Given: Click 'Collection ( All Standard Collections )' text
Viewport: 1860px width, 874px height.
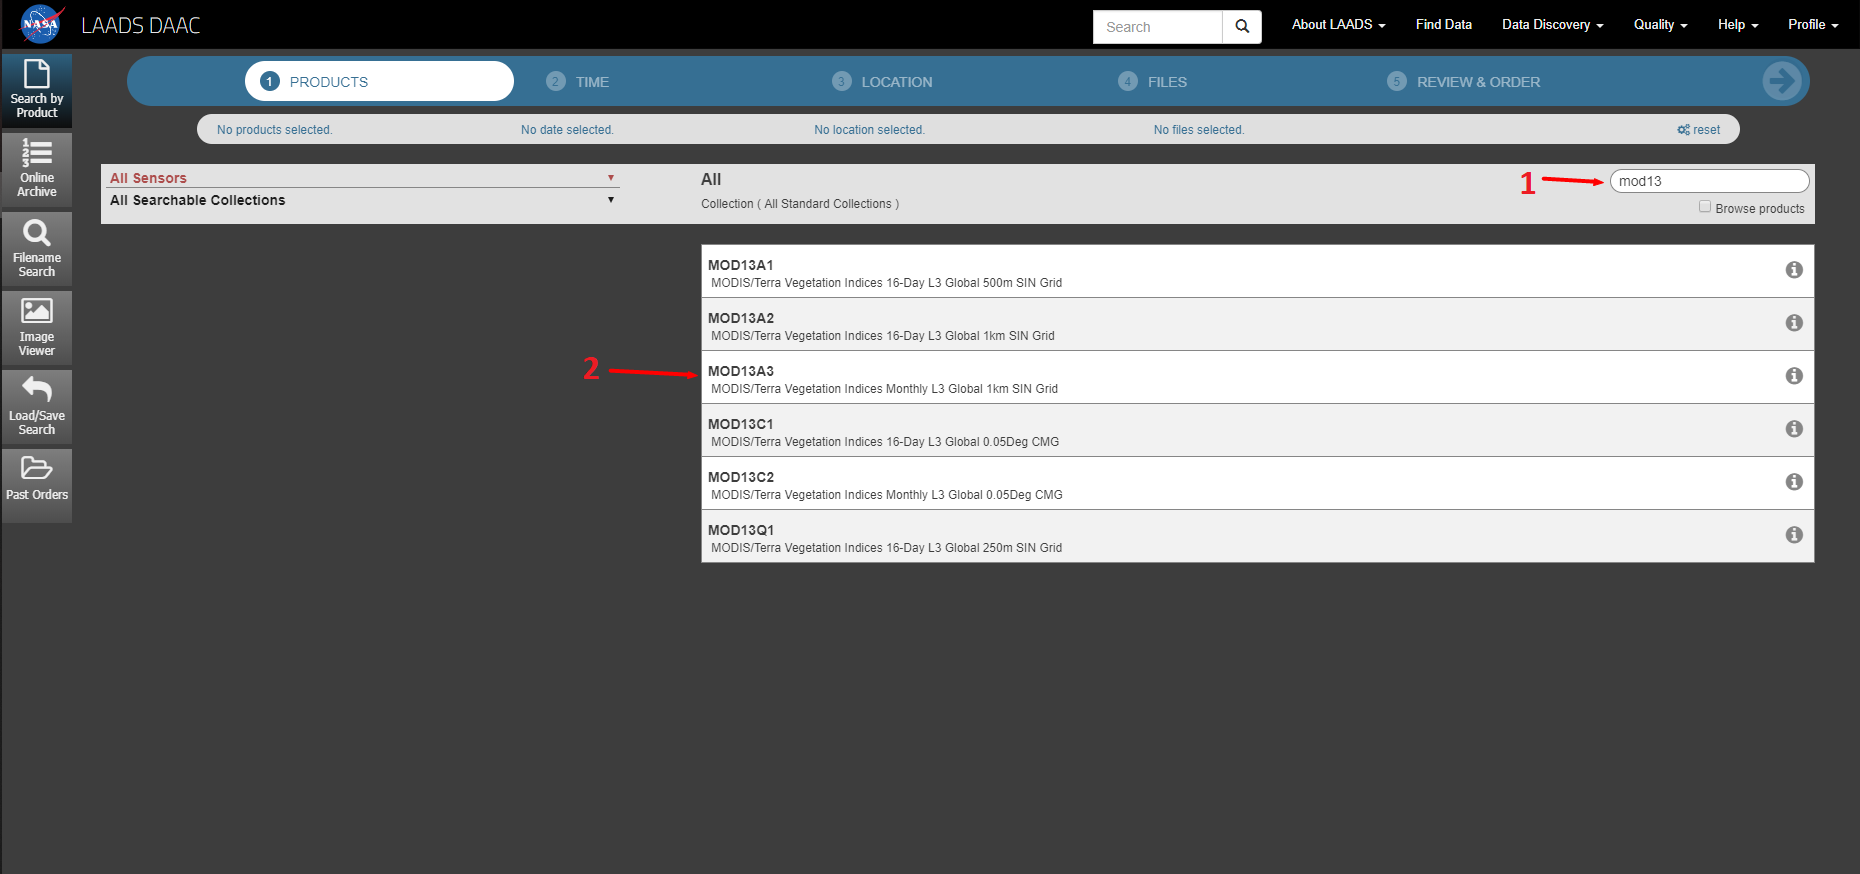Looking at the screenshot, I should (800, 204).
